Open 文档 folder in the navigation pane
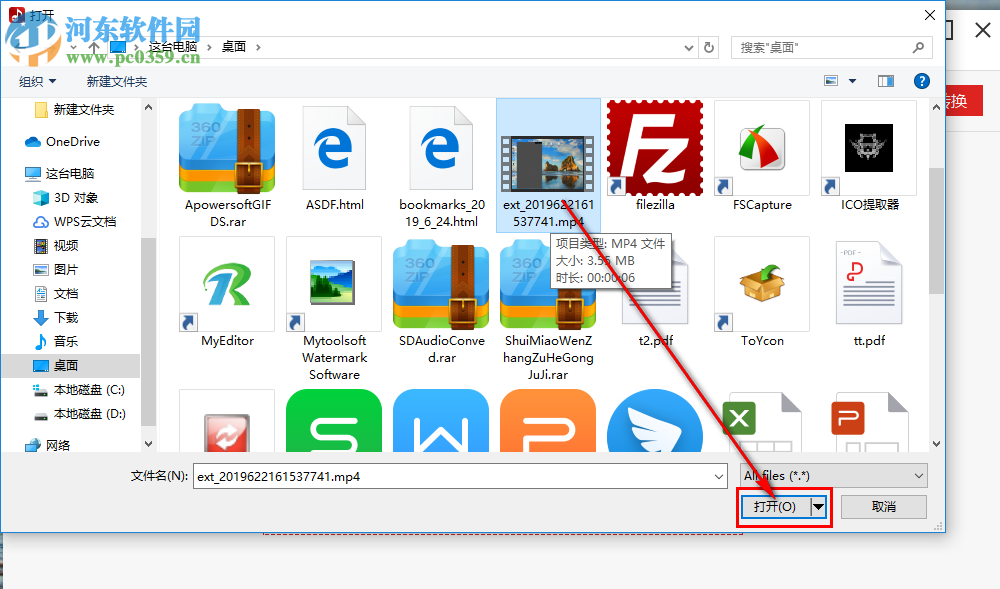Screen dimensions: 1000x589 click(x=65, y=294)
